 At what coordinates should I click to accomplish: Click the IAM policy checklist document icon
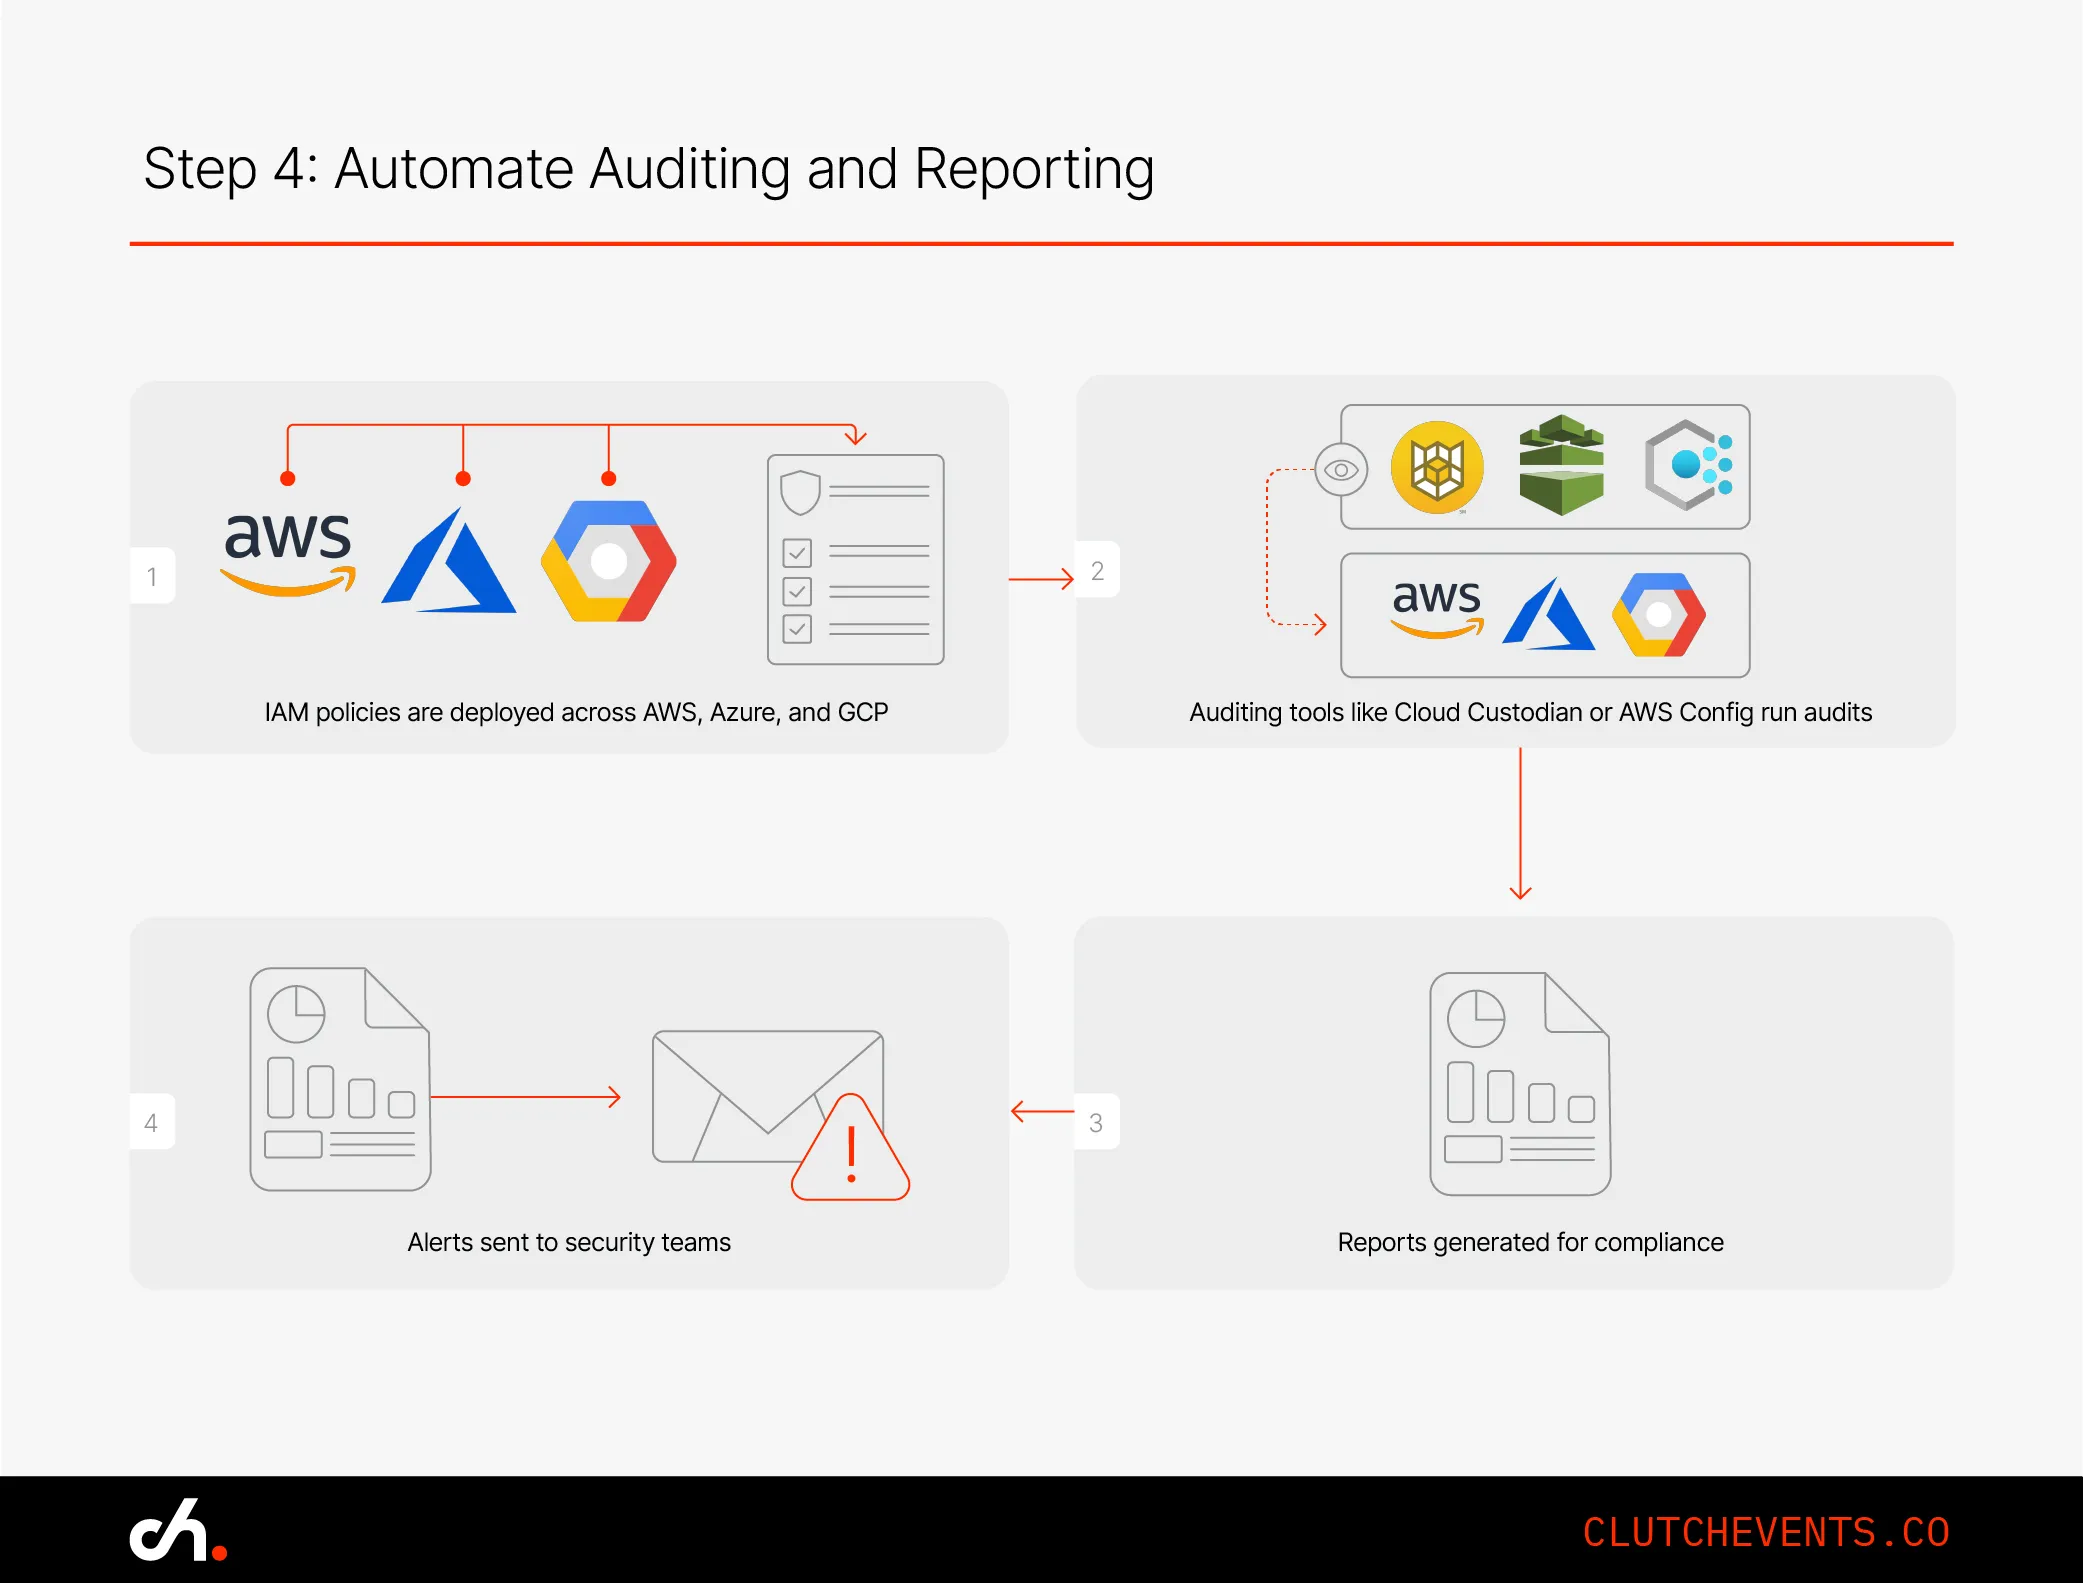coord(856,559)
